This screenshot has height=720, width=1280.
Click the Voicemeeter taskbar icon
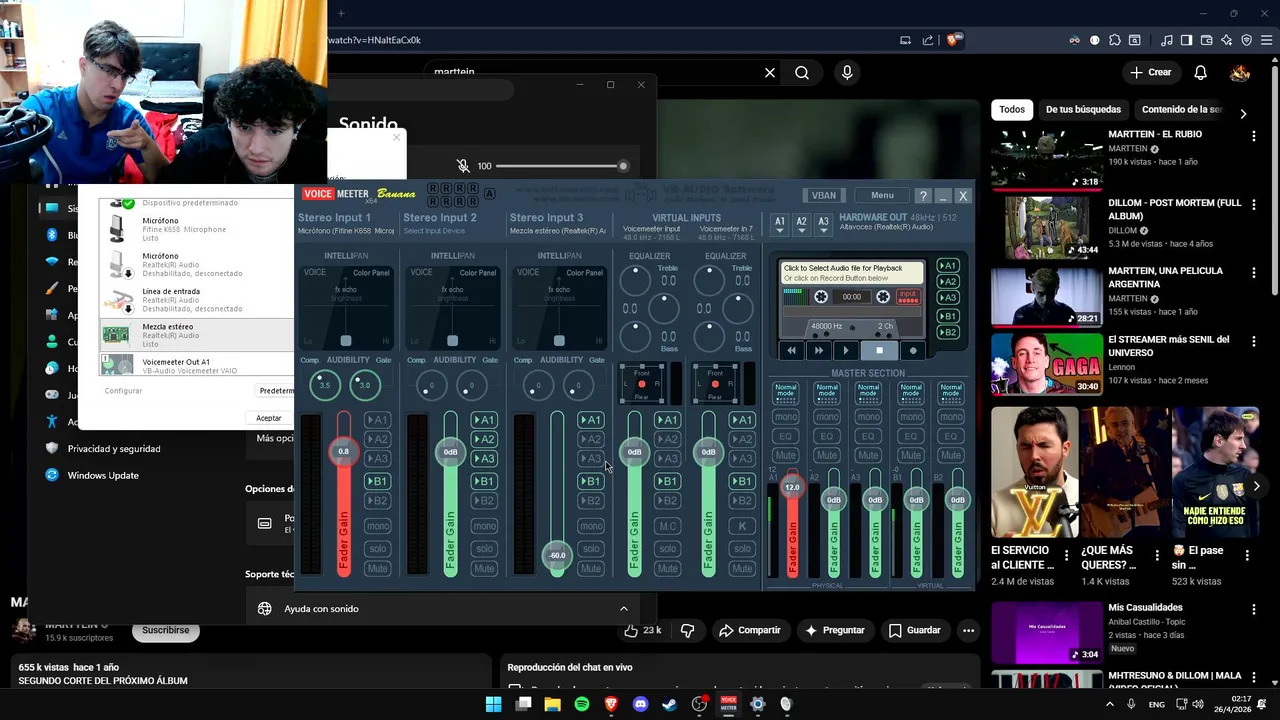click(x=729, y=704)
